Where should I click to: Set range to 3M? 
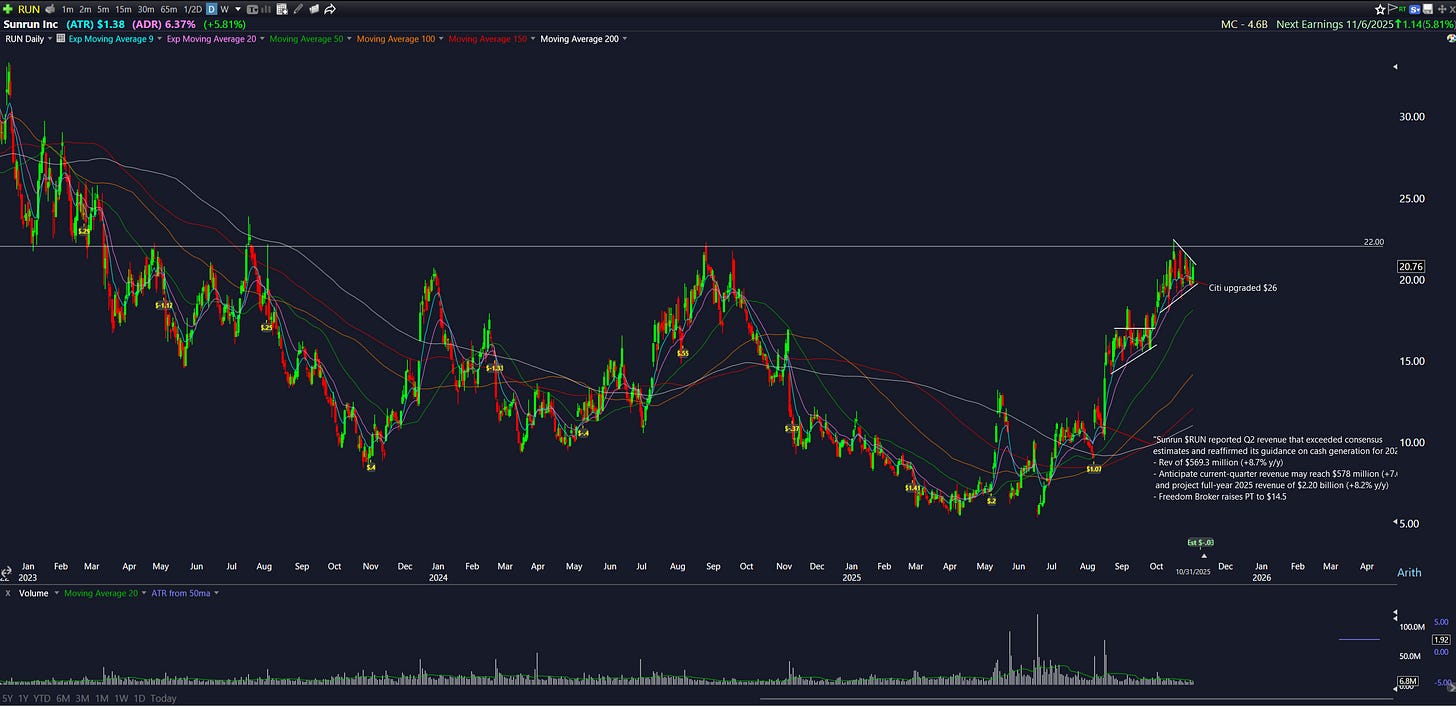pos(83,698)
